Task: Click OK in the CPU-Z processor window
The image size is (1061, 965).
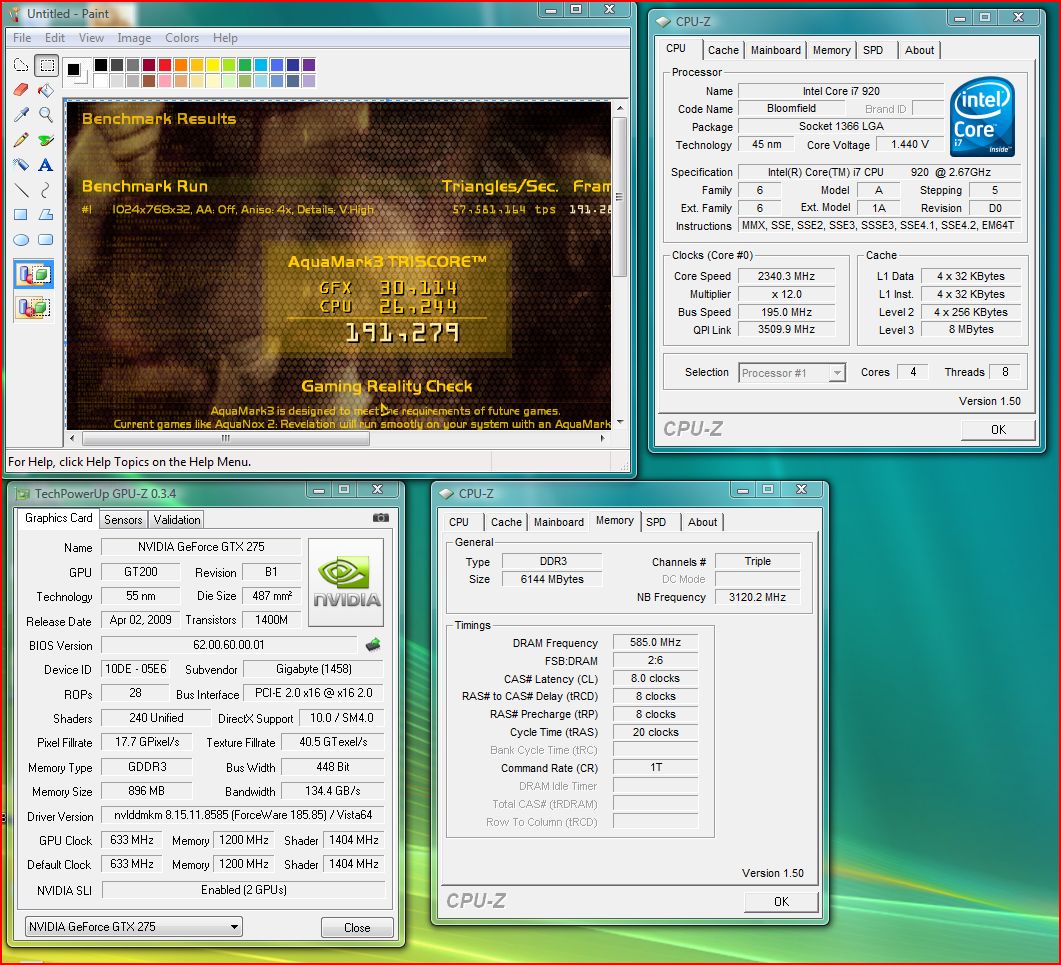Action: tap(998, 430)
